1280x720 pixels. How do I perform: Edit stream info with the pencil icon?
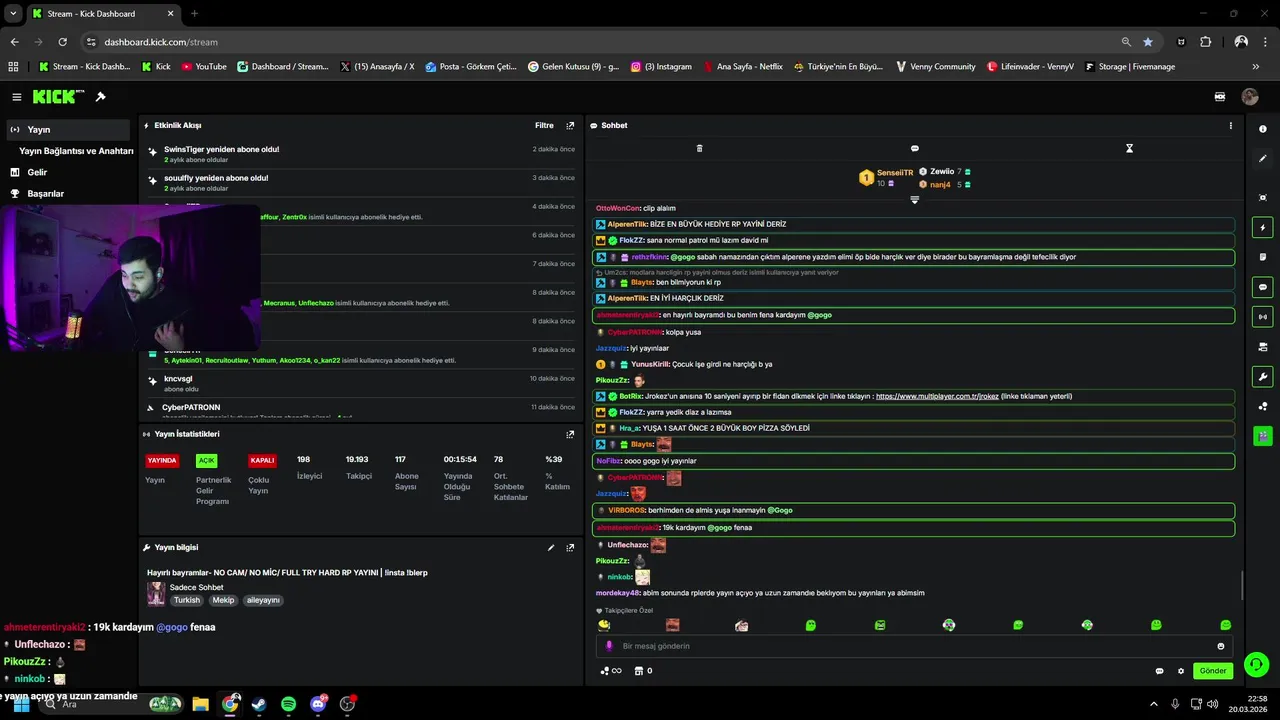[x=550, y=548]
